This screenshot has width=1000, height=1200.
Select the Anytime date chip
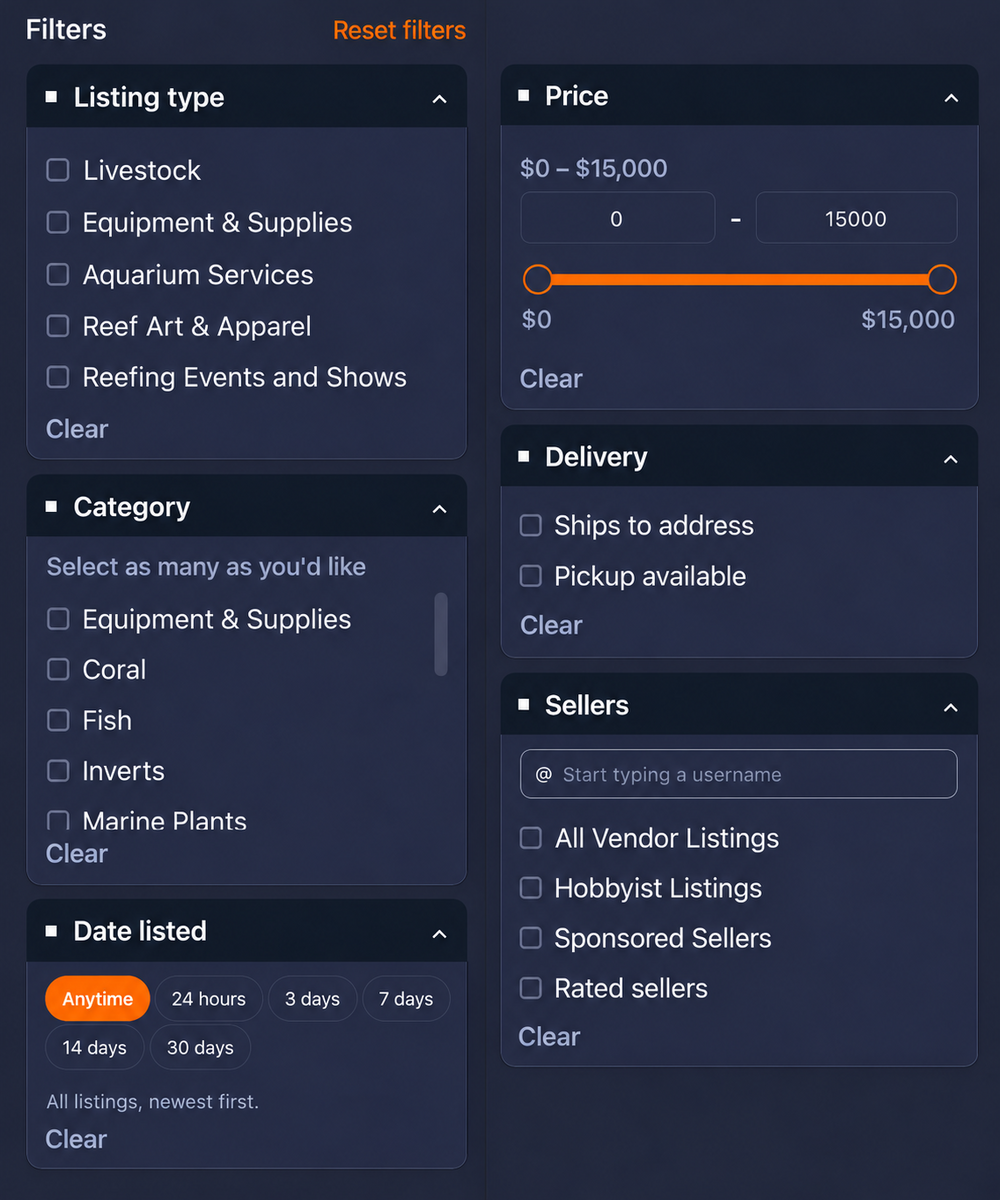point(98,999)
